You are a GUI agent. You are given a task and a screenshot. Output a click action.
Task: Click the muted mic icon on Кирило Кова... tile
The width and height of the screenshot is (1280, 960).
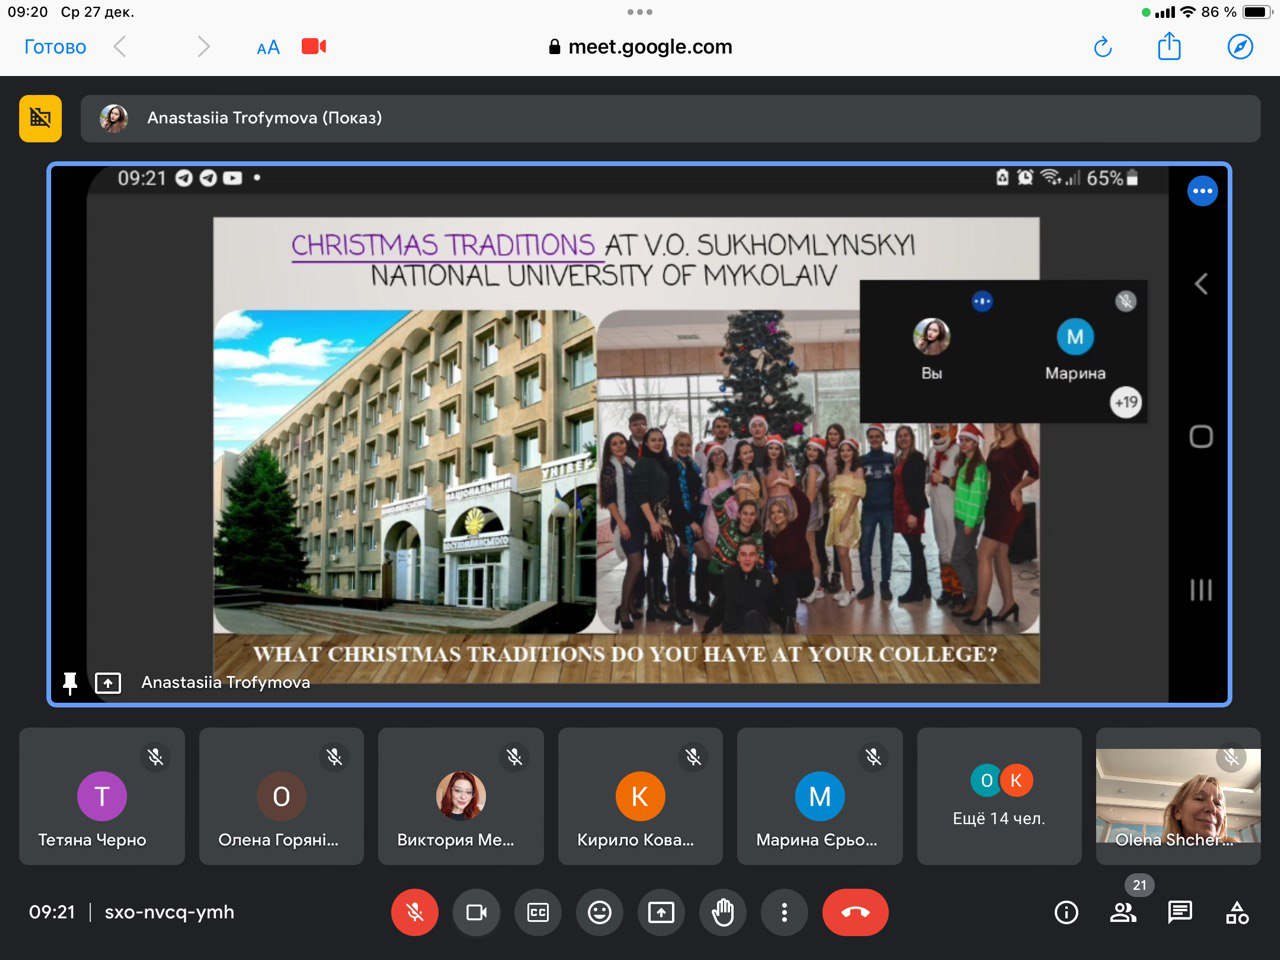(694, 757)
